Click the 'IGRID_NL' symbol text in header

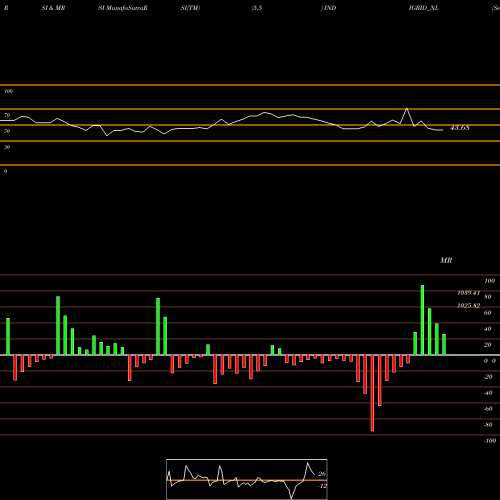(424, 8)
